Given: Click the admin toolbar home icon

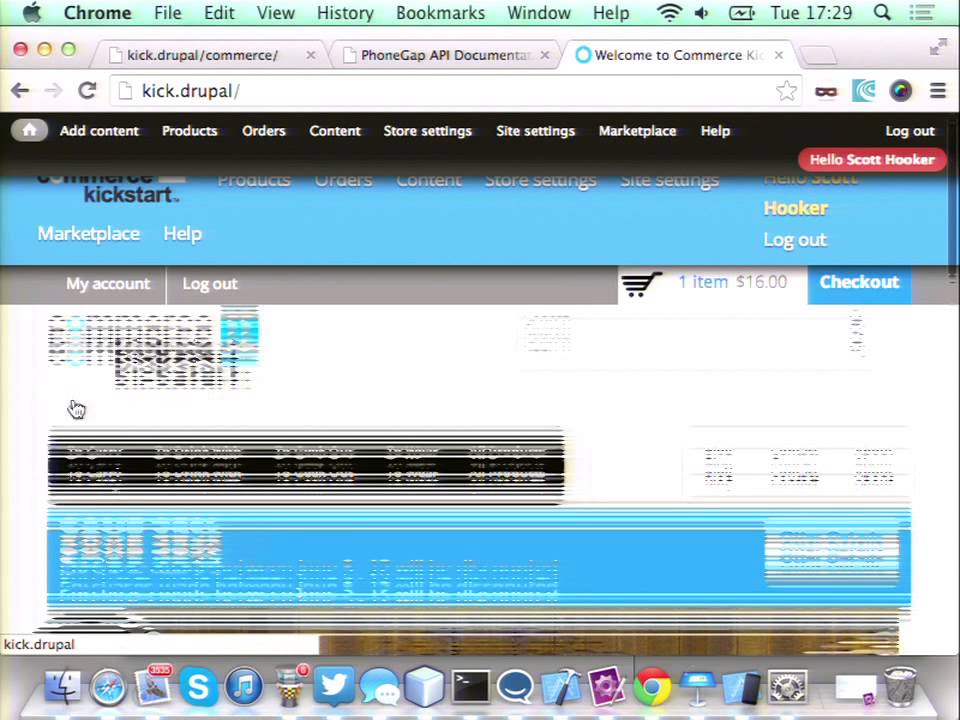Looking at the screenshot, I should [29, 130].
